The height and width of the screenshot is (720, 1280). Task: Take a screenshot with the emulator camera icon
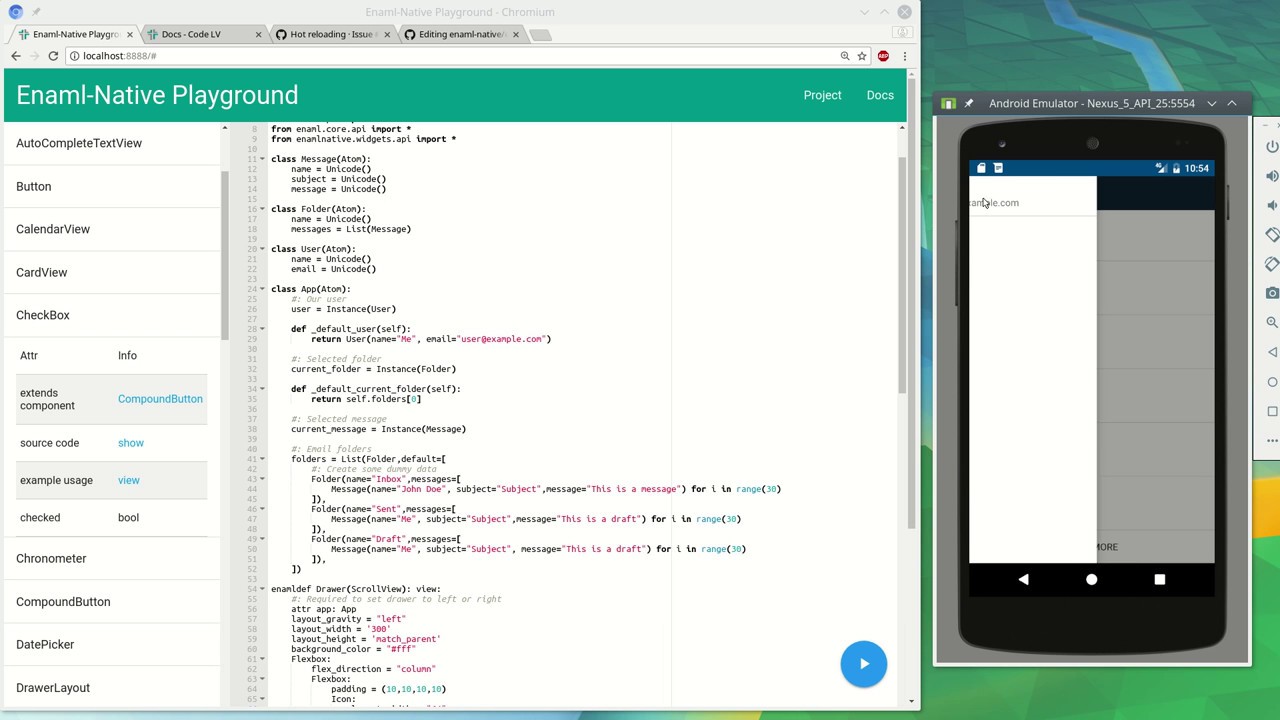pos(1272,293)
